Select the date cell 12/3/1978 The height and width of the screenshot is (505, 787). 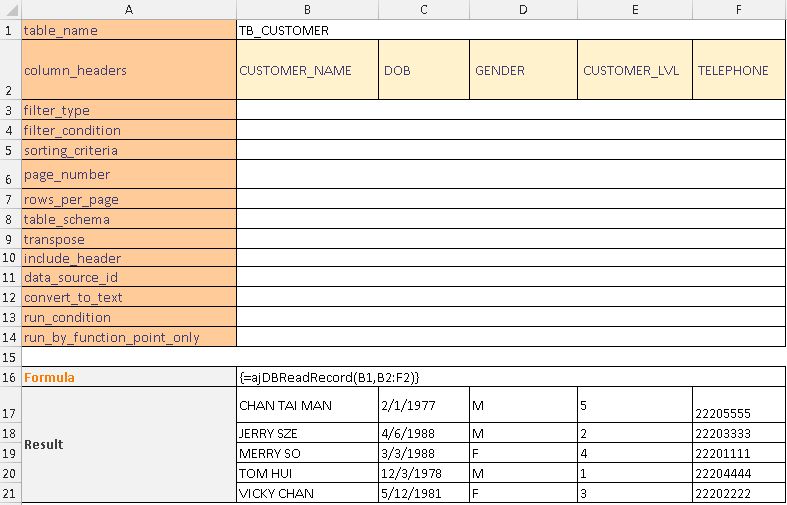pos(423,473)
